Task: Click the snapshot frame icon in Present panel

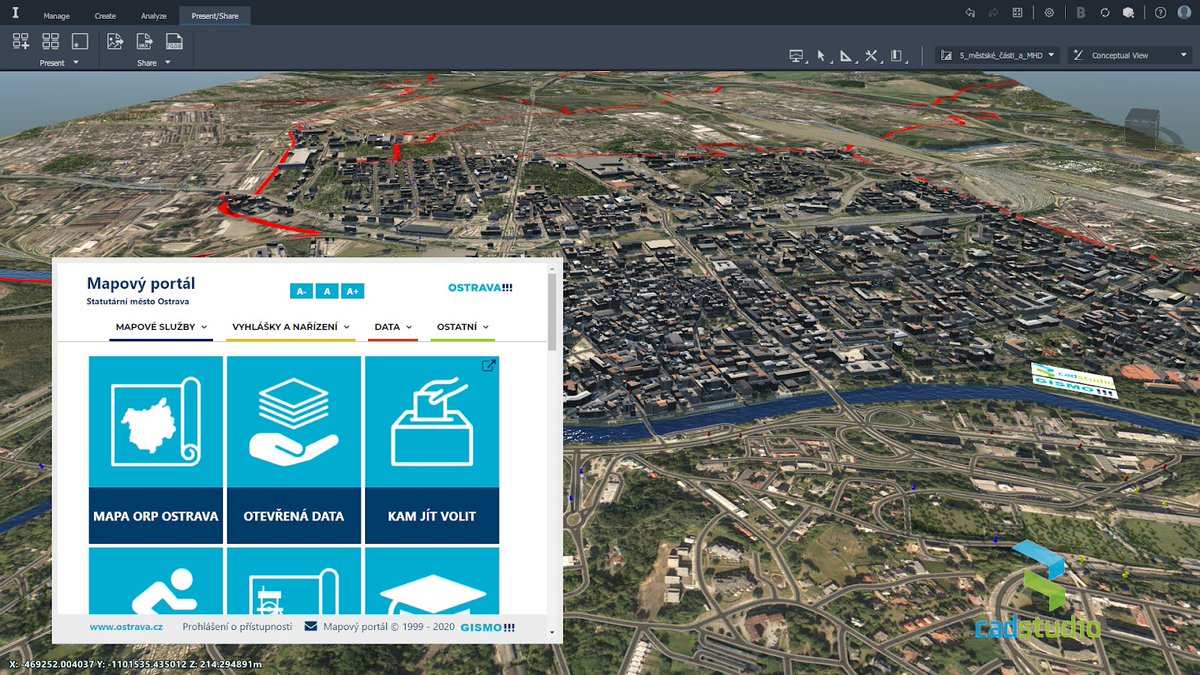Action: point(80,41)
